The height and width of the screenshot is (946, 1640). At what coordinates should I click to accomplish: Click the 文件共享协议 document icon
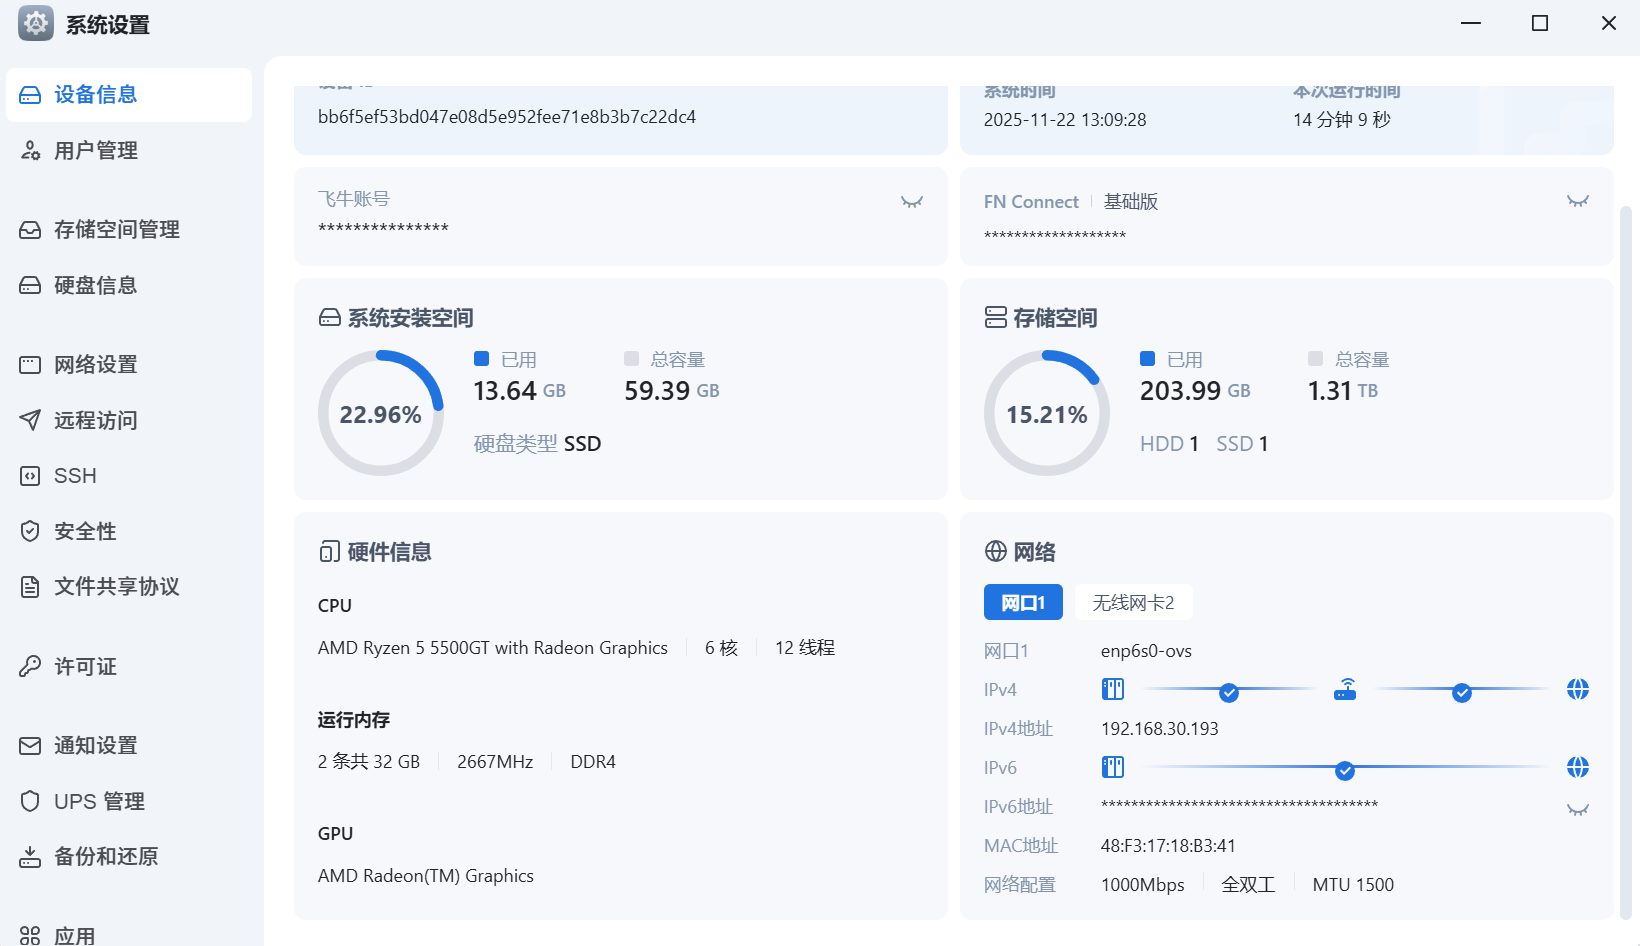[x=30, y=587]
